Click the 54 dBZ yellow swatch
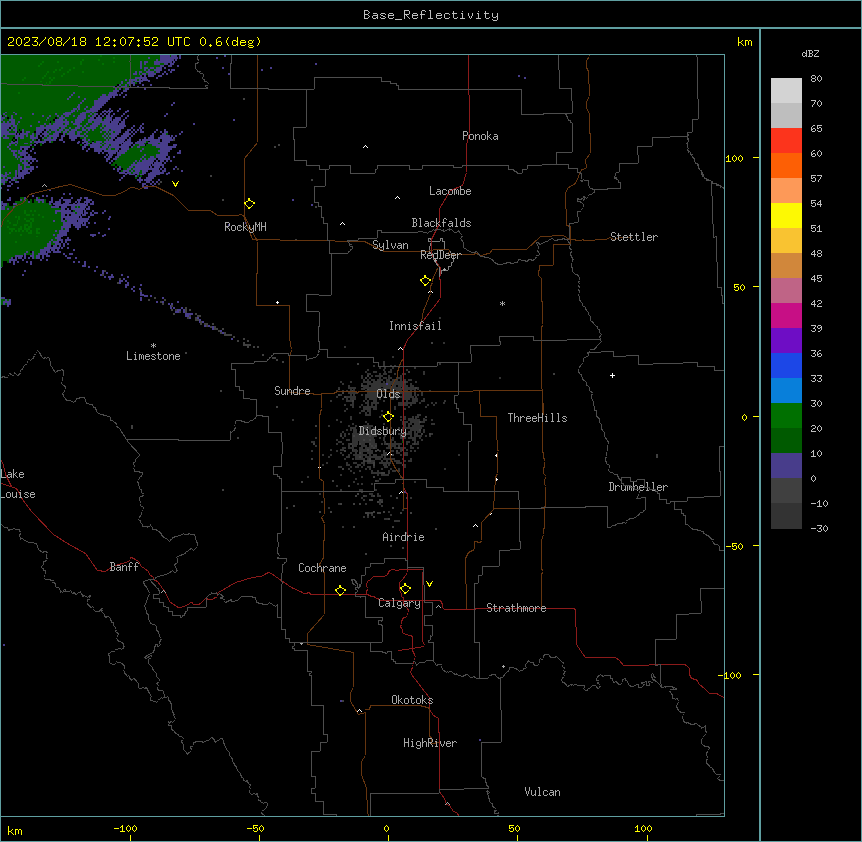Viewport: 862px width, 842px height. 786,215
